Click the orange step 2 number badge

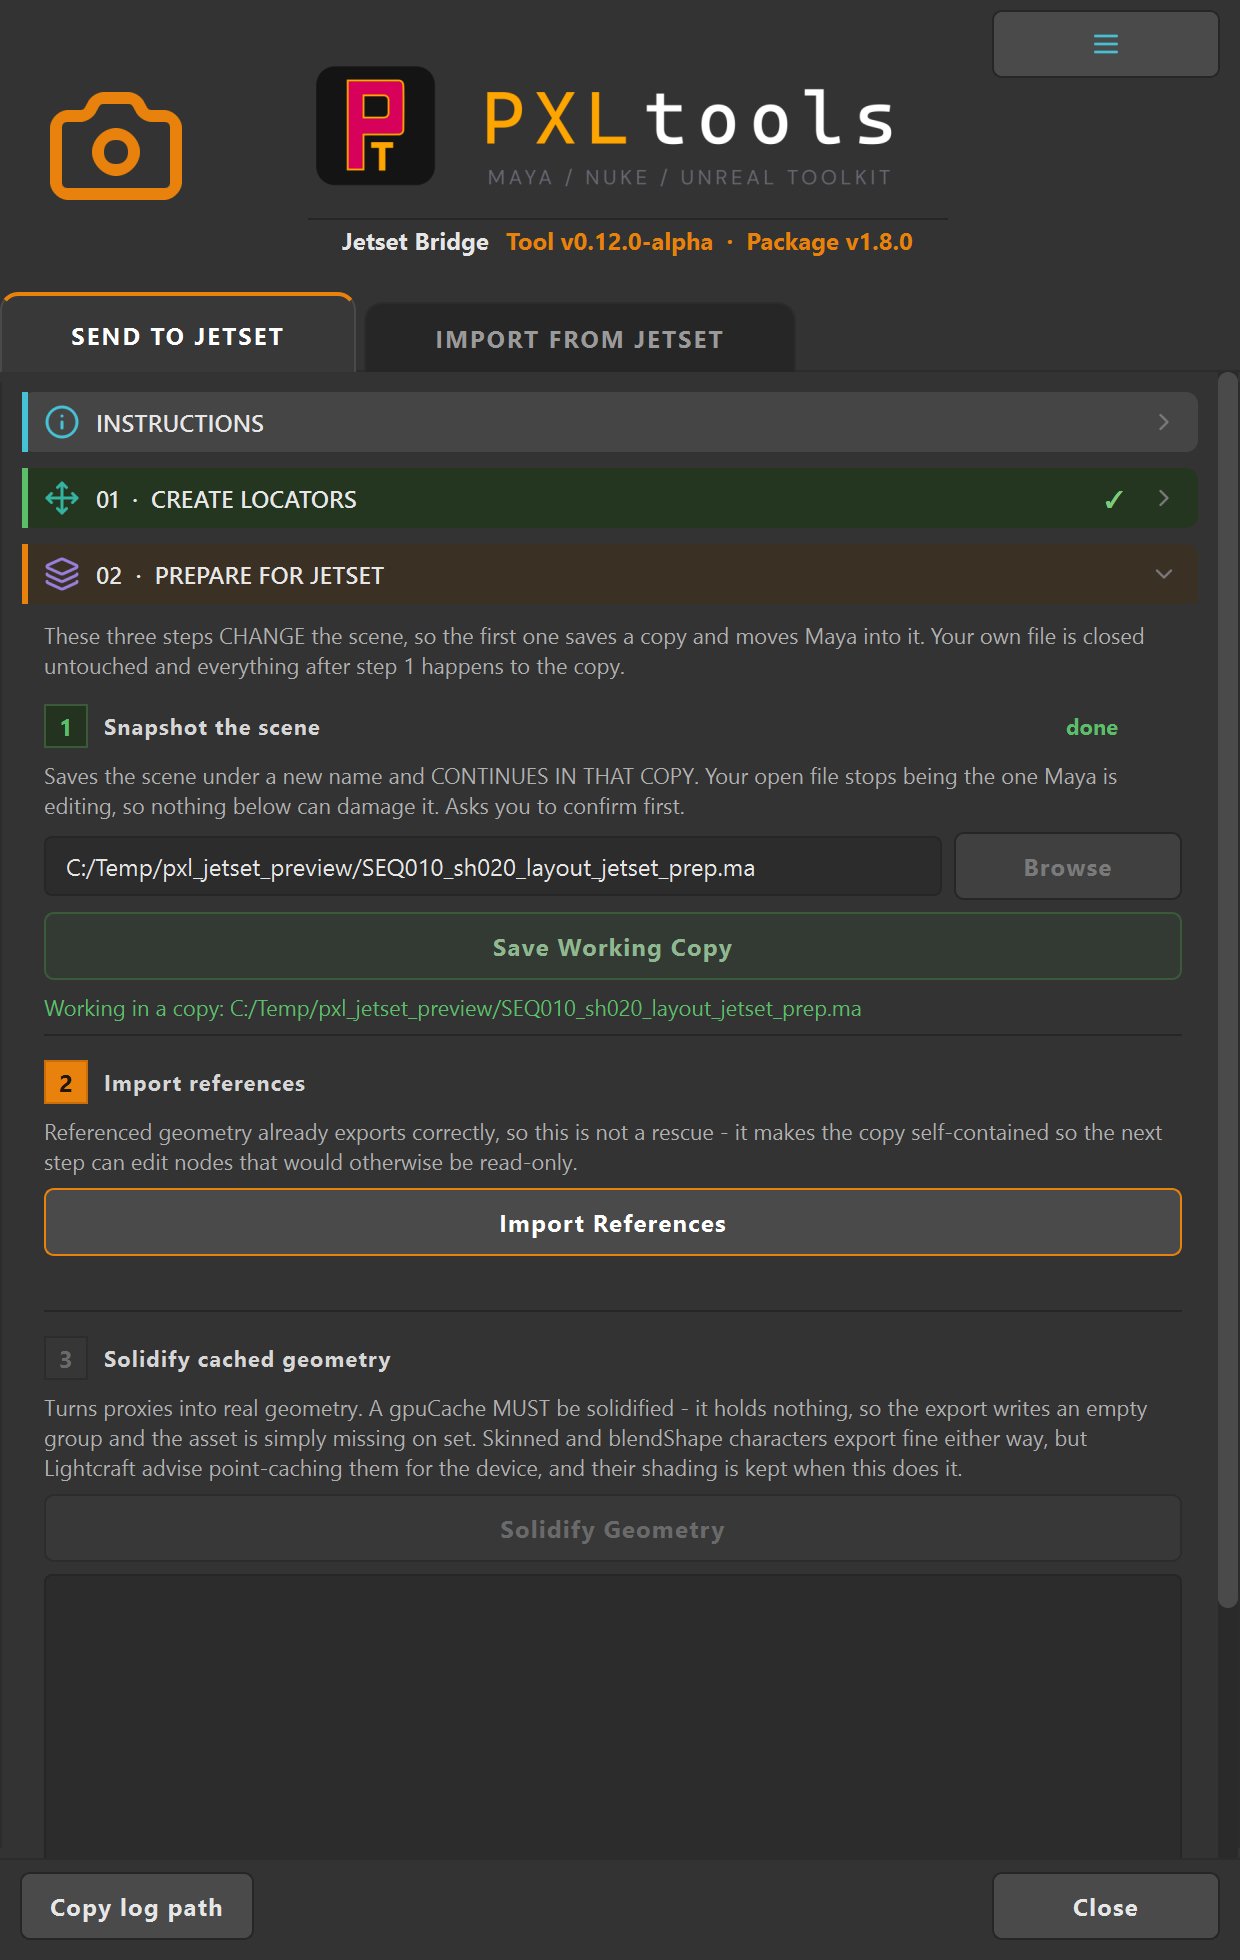[66, 1083]
